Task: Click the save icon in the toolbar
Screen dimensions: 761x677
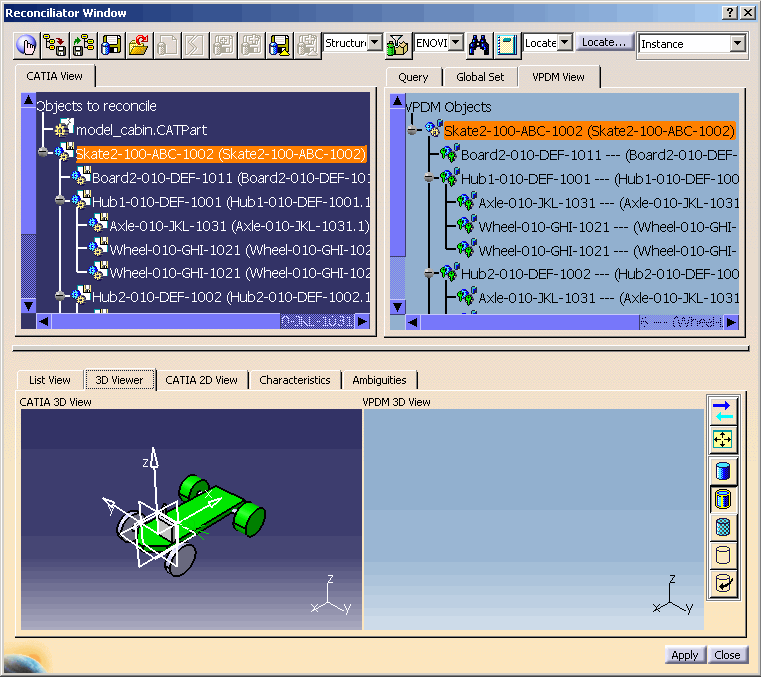Action: 111,44
